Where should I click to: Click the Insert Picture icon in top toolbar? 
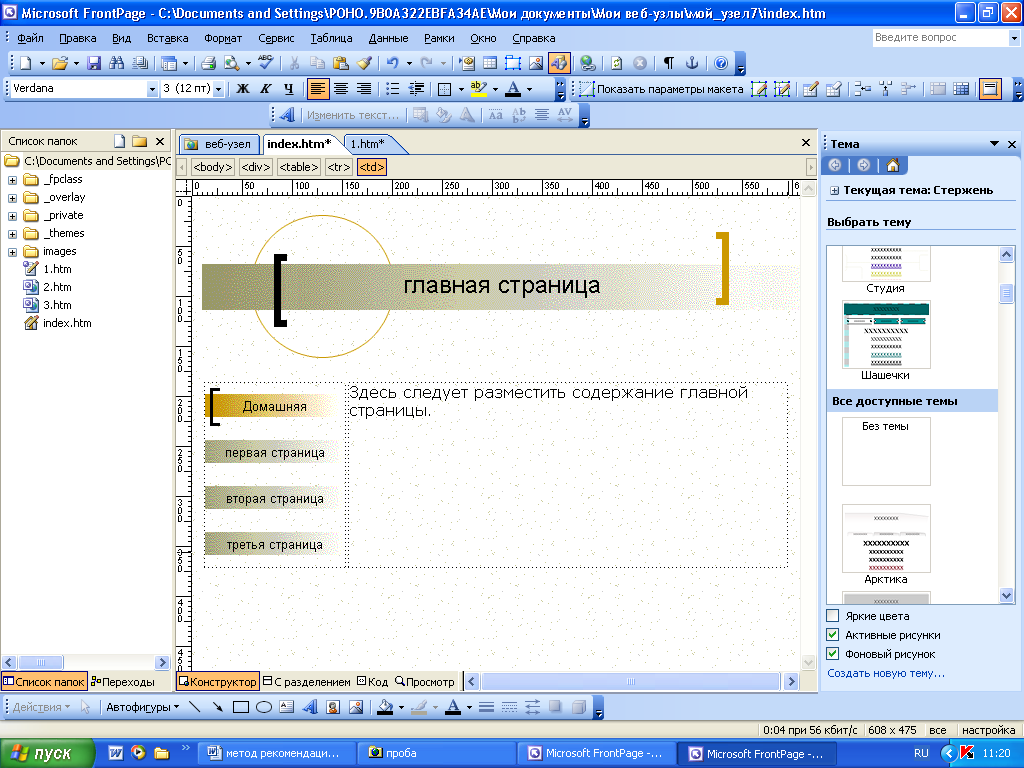(536, 63)
